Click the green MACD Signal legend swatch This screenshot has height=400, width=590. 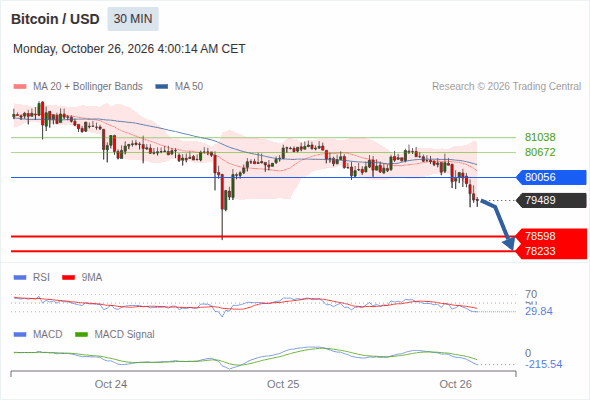[82, 335]
